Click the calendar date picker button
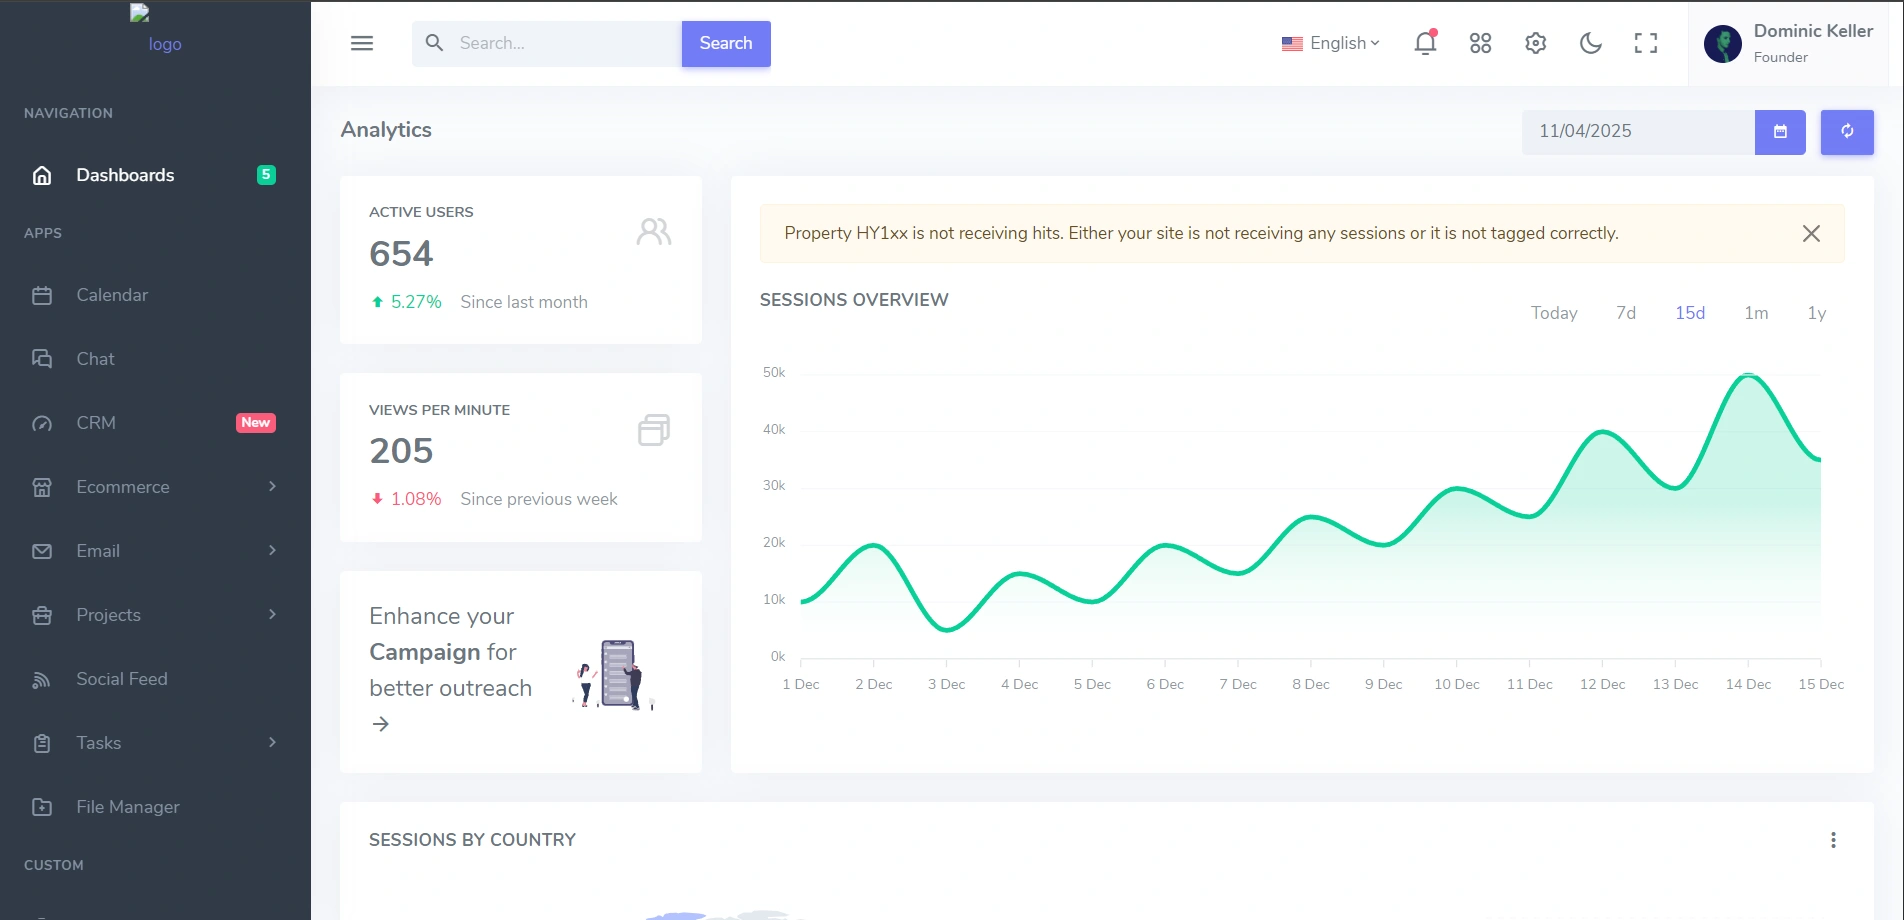The width and height of the screenshot is (1904, 920). coord(1780,132)
